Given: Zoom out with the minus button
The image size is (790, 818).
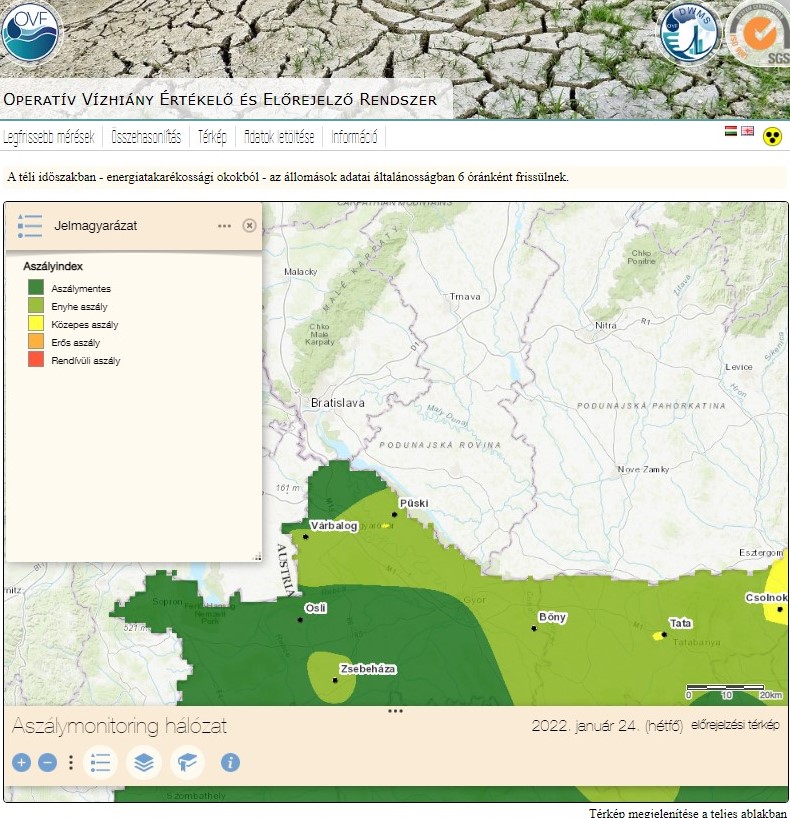Looking at the screenshot, I should pyautogui.click(x=47, y=763).
